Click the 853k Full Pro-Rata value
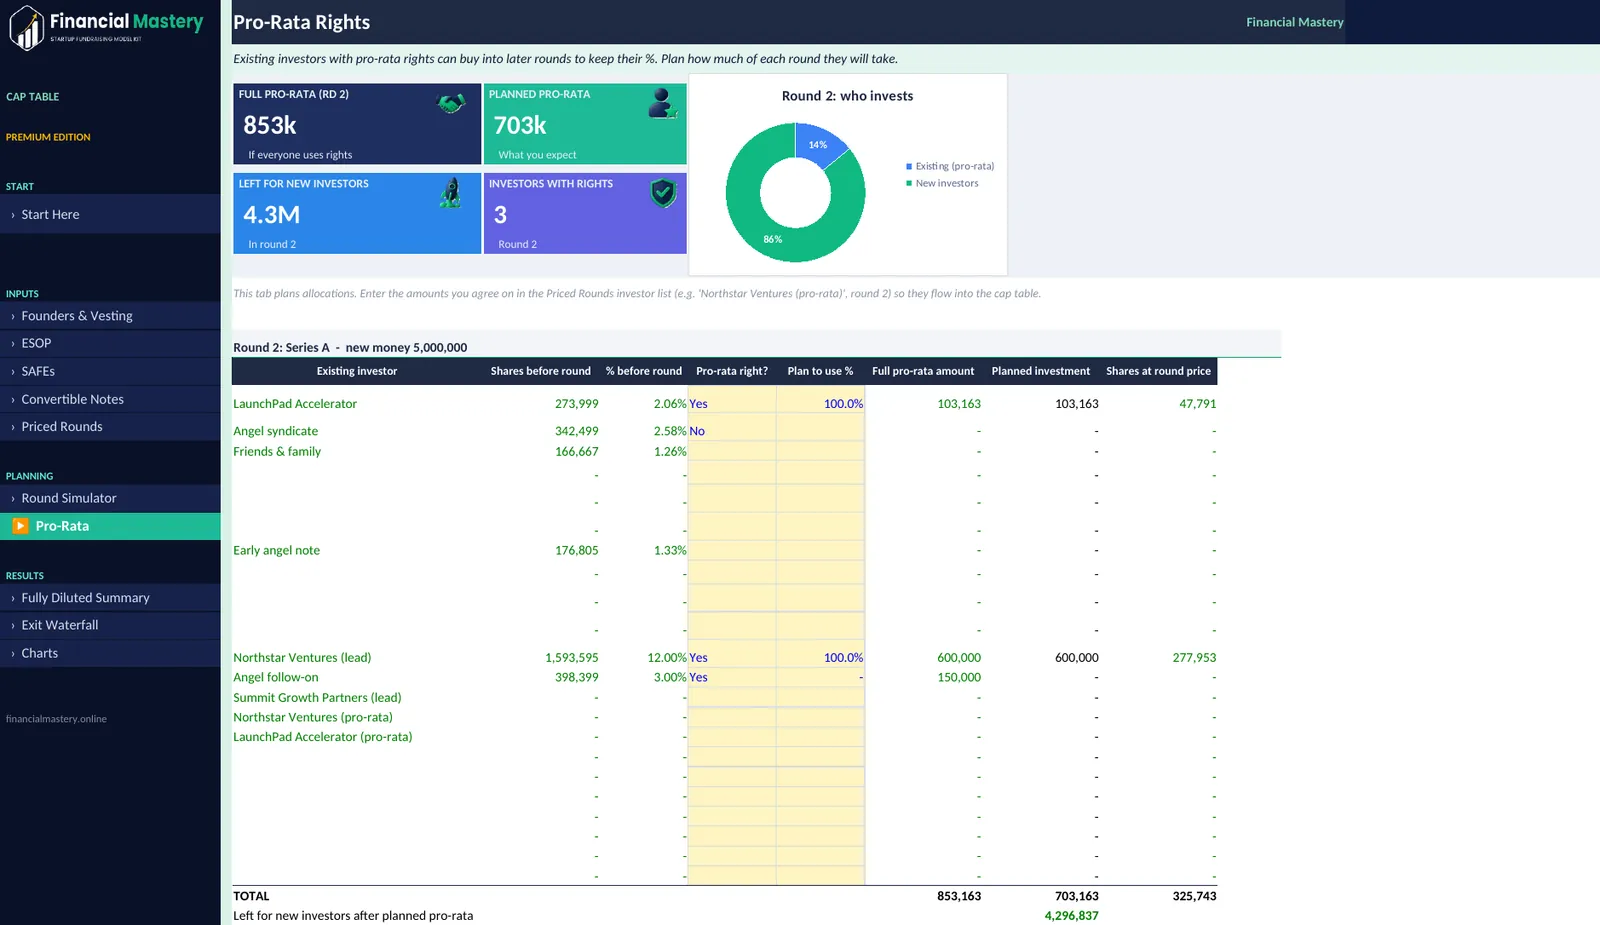Screen dimensions: 1600x925 tap(270, 125)
